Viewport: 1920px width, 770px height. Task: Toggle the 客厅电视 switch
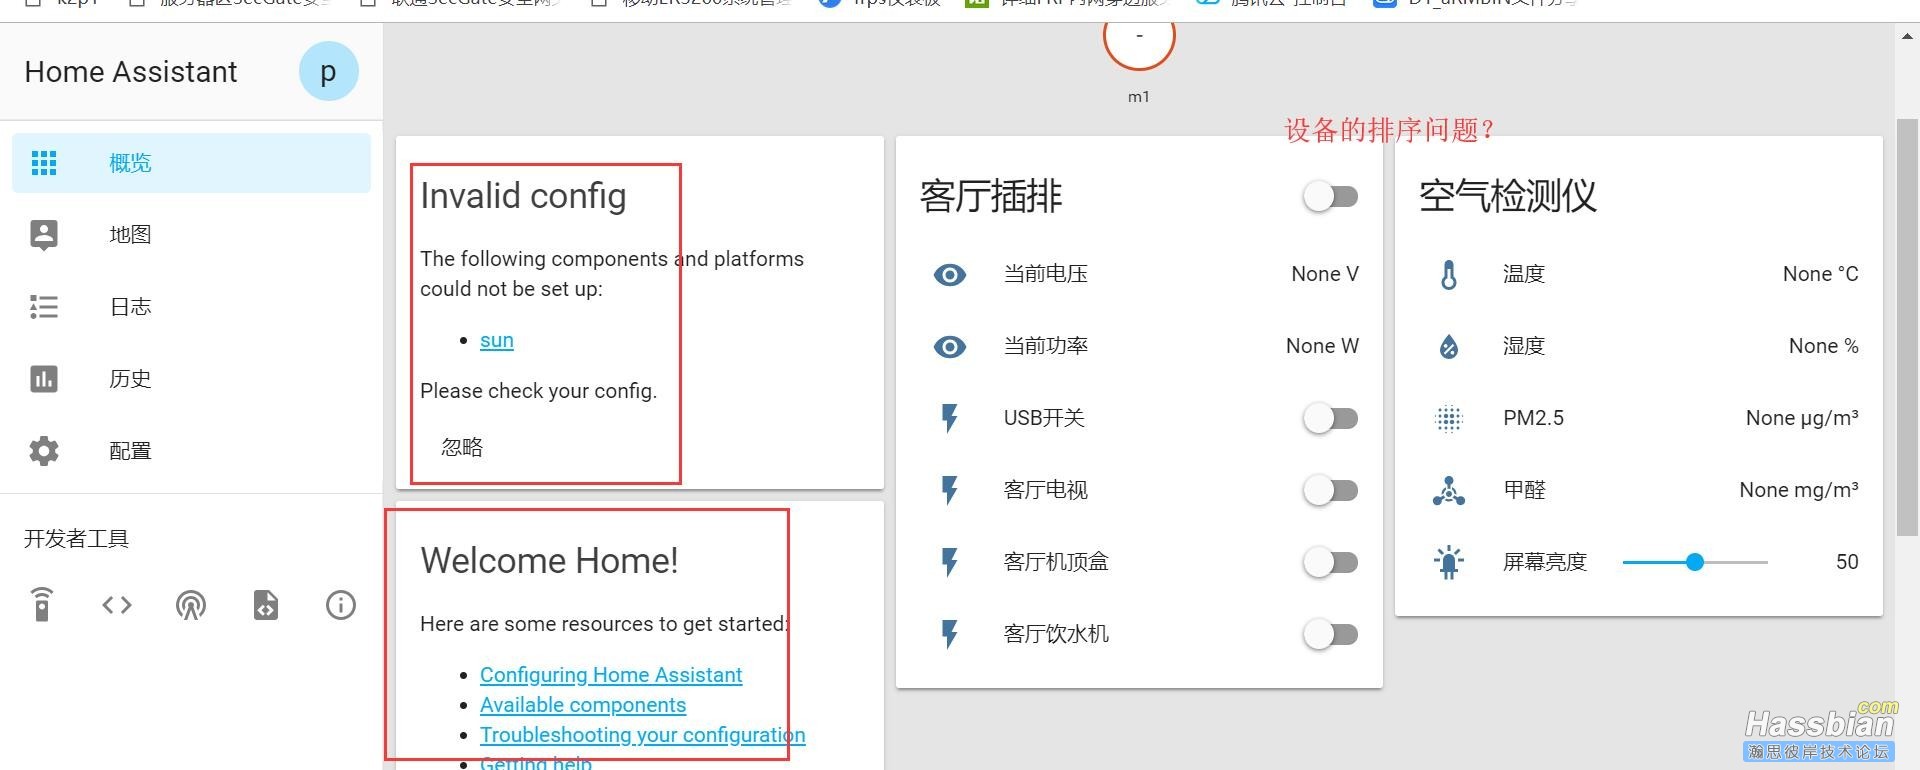point(1331,491)
